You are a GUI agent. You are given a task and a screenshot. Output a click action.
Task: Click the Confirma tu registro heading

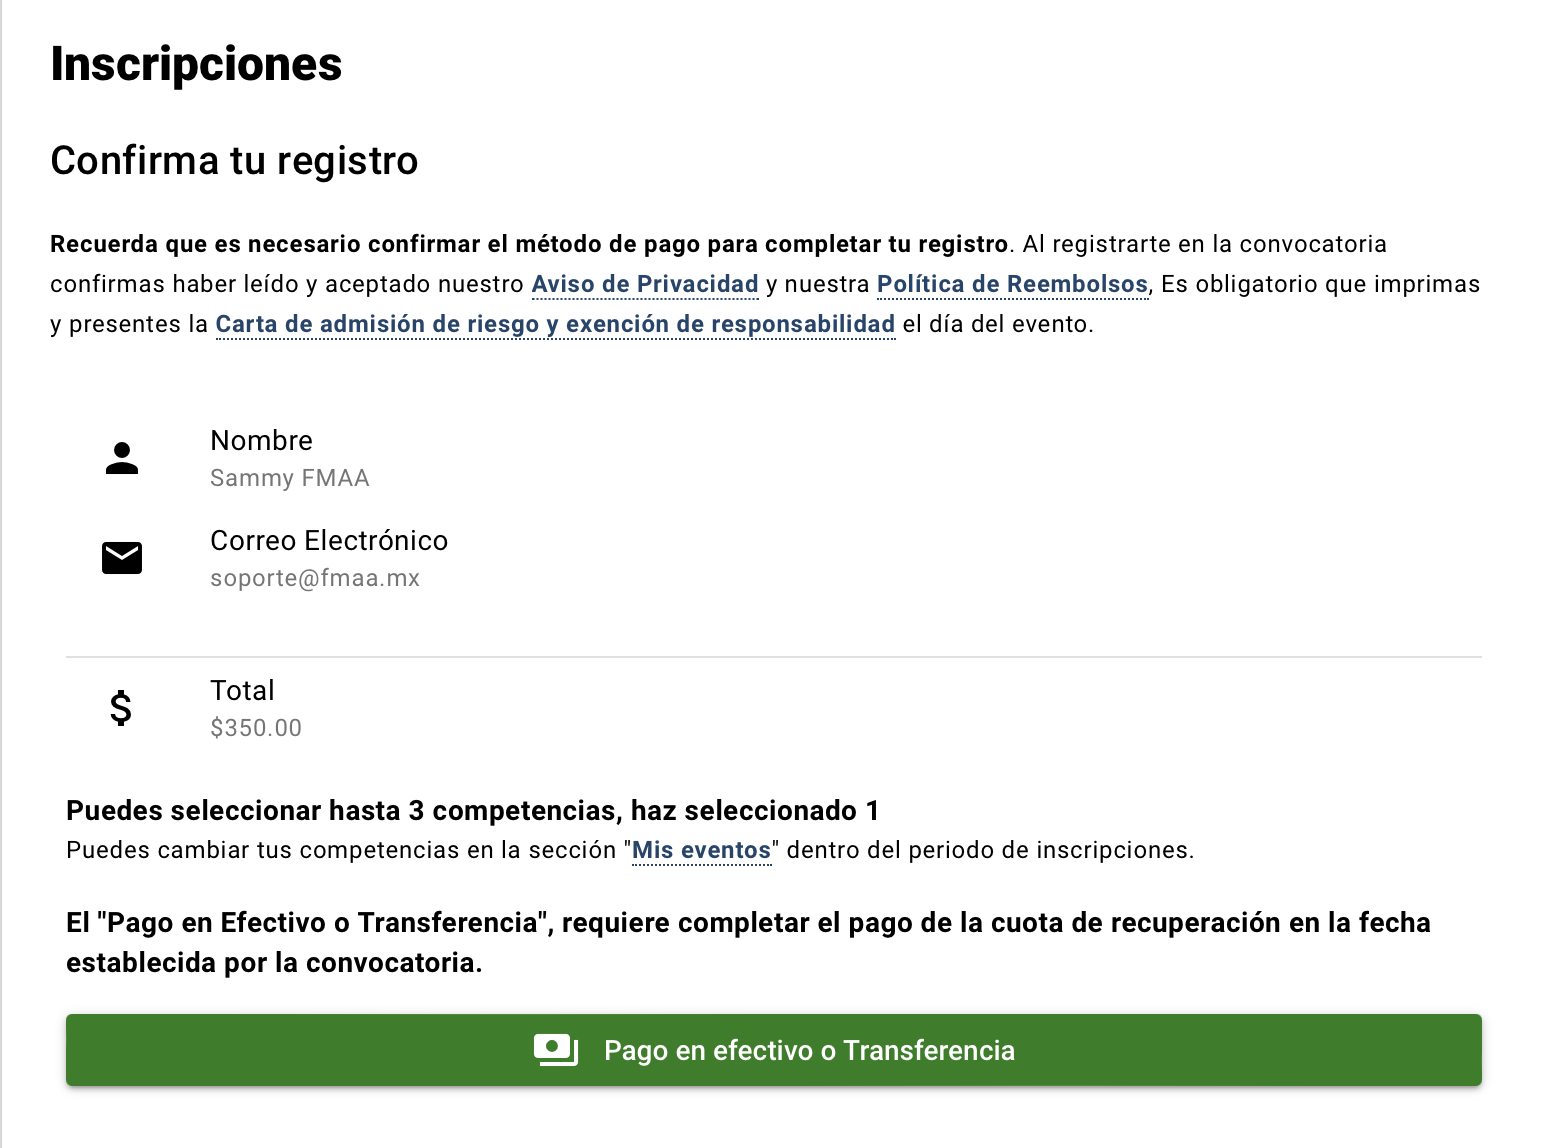234,161
